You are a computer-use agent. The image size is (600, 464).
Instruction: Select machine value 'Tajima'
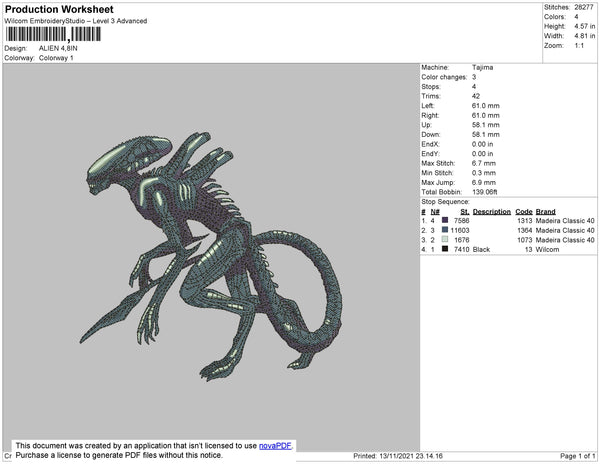[x=483, y=67]
